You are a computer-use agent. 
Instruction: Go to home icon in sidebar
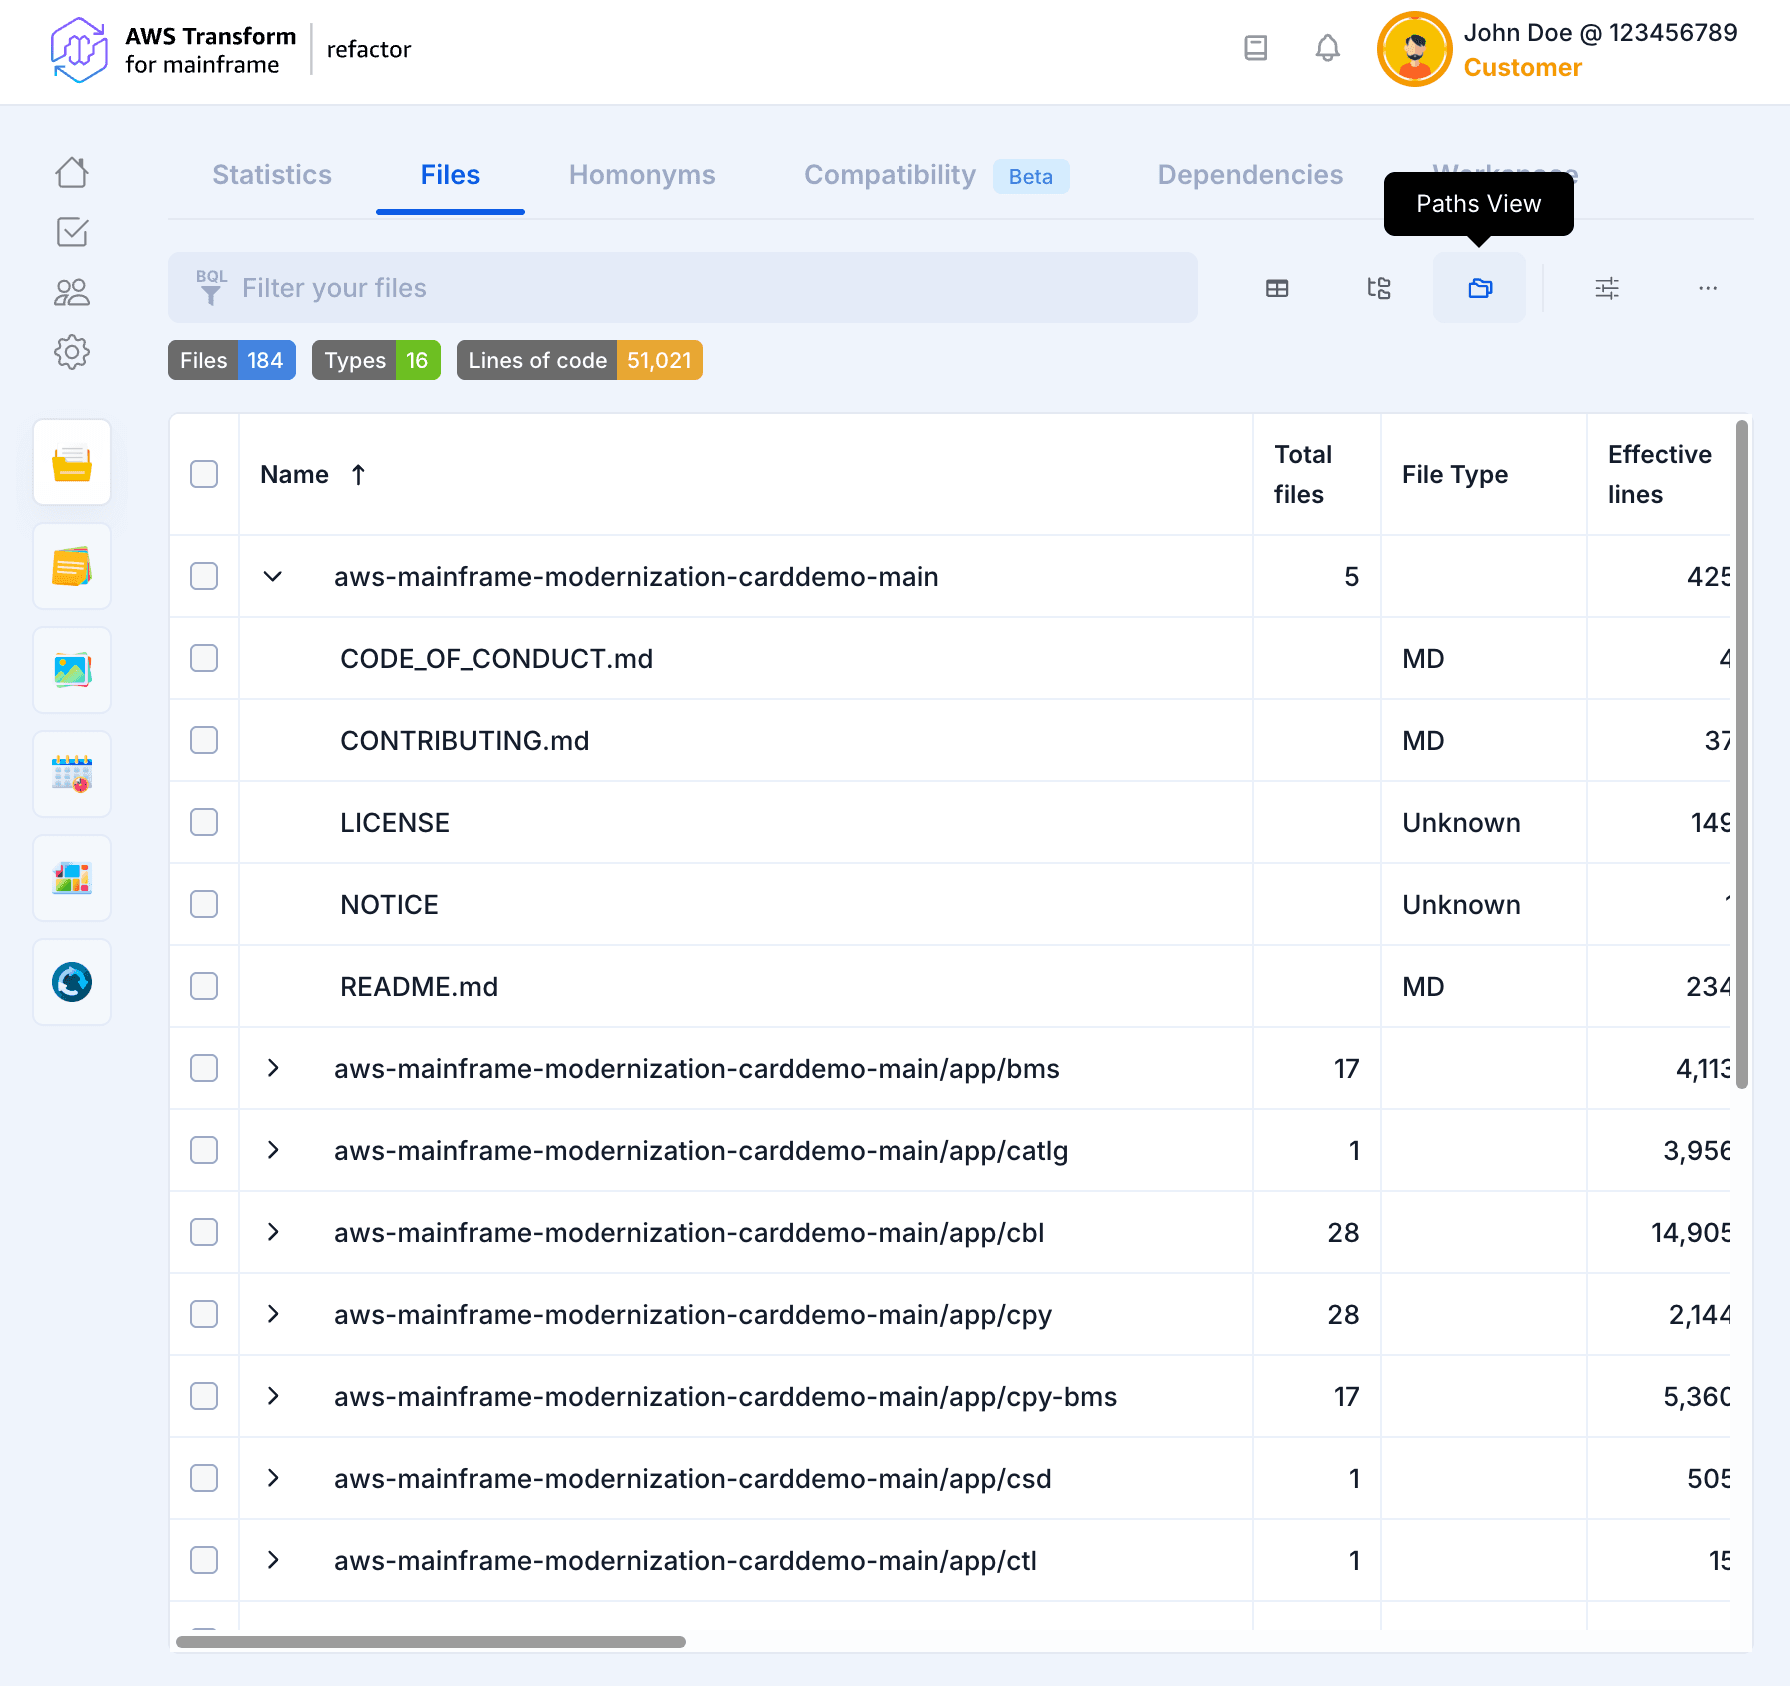click(x=72, y=173)
